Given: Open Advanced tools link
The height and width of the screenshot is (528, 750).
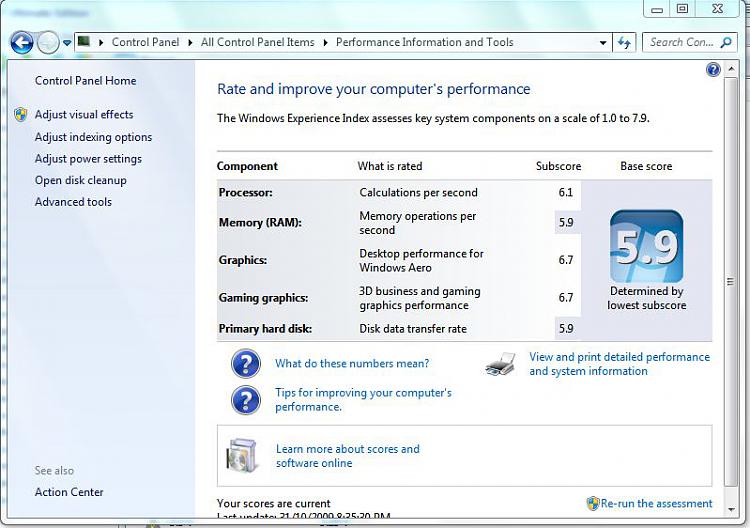Looking at the screenshot, I should (x=73, y=202).
